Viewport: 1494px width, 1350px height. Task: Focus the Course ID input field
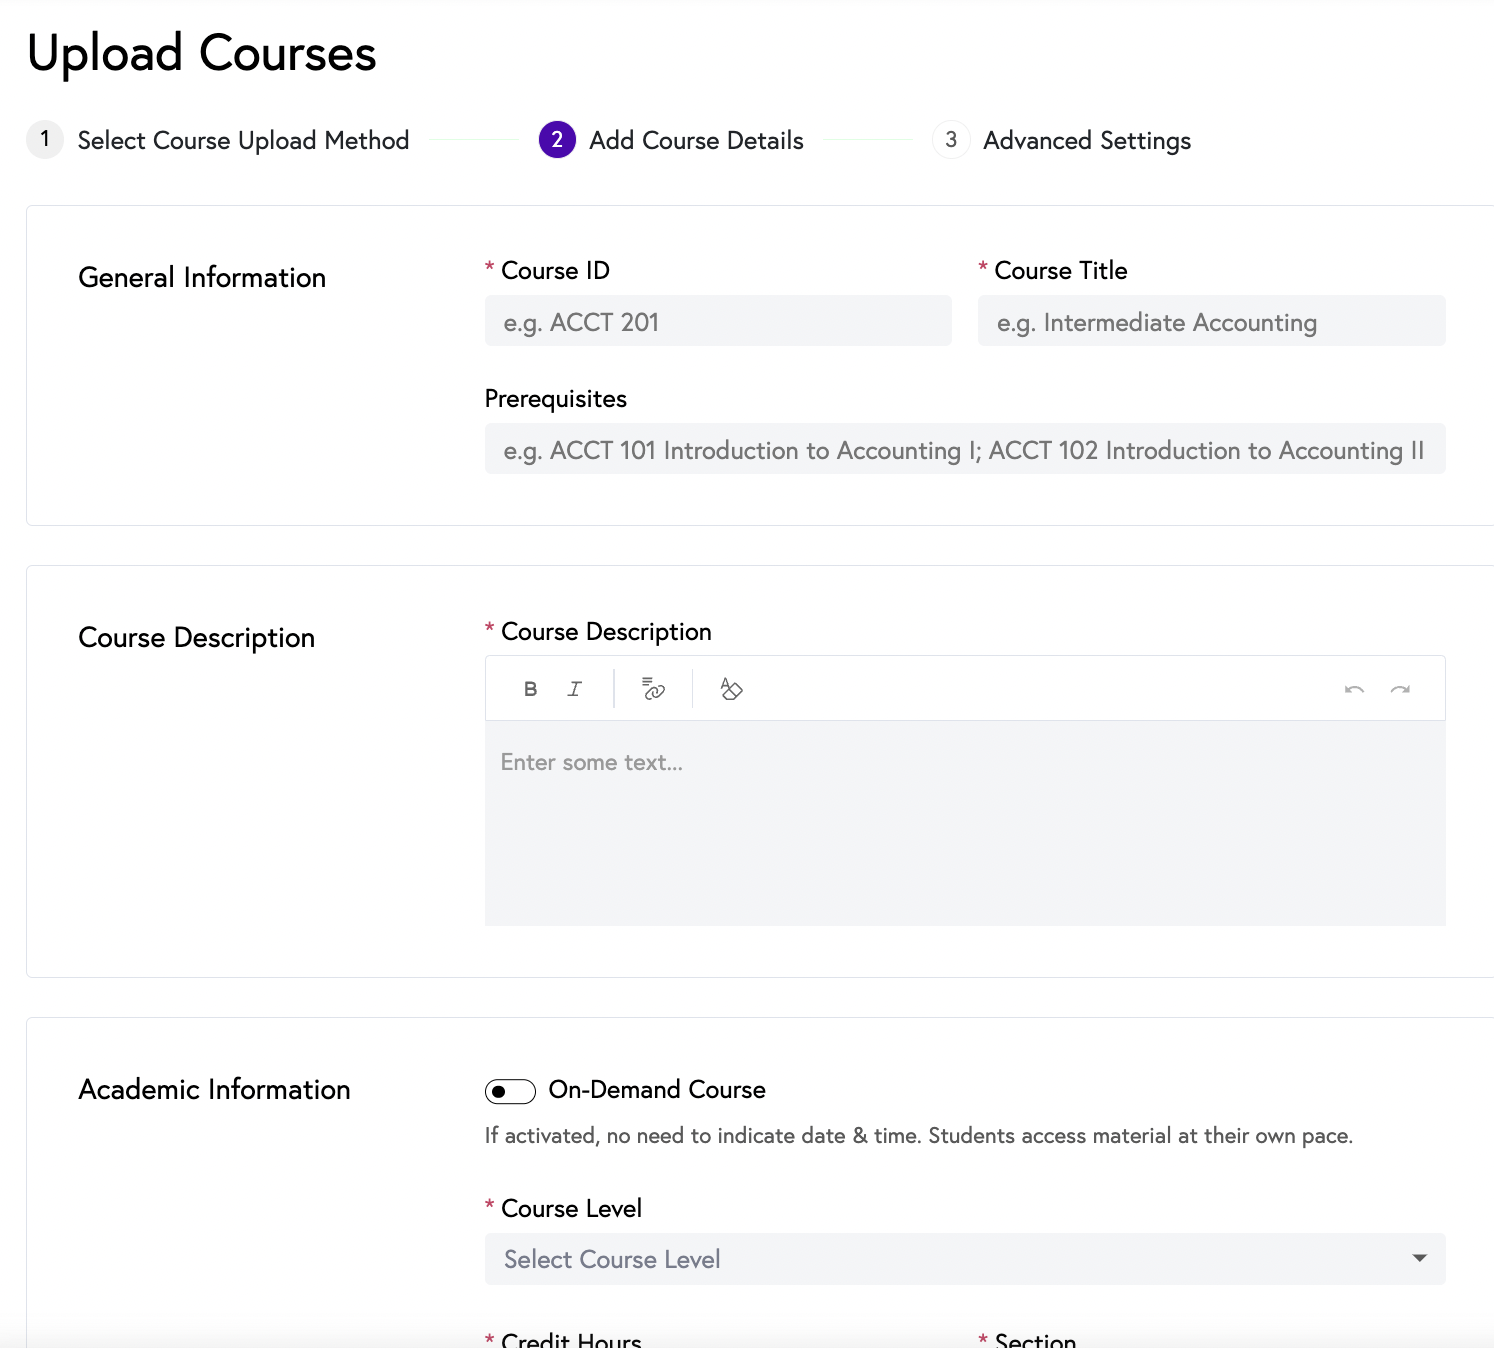click(x=718, y=321)
